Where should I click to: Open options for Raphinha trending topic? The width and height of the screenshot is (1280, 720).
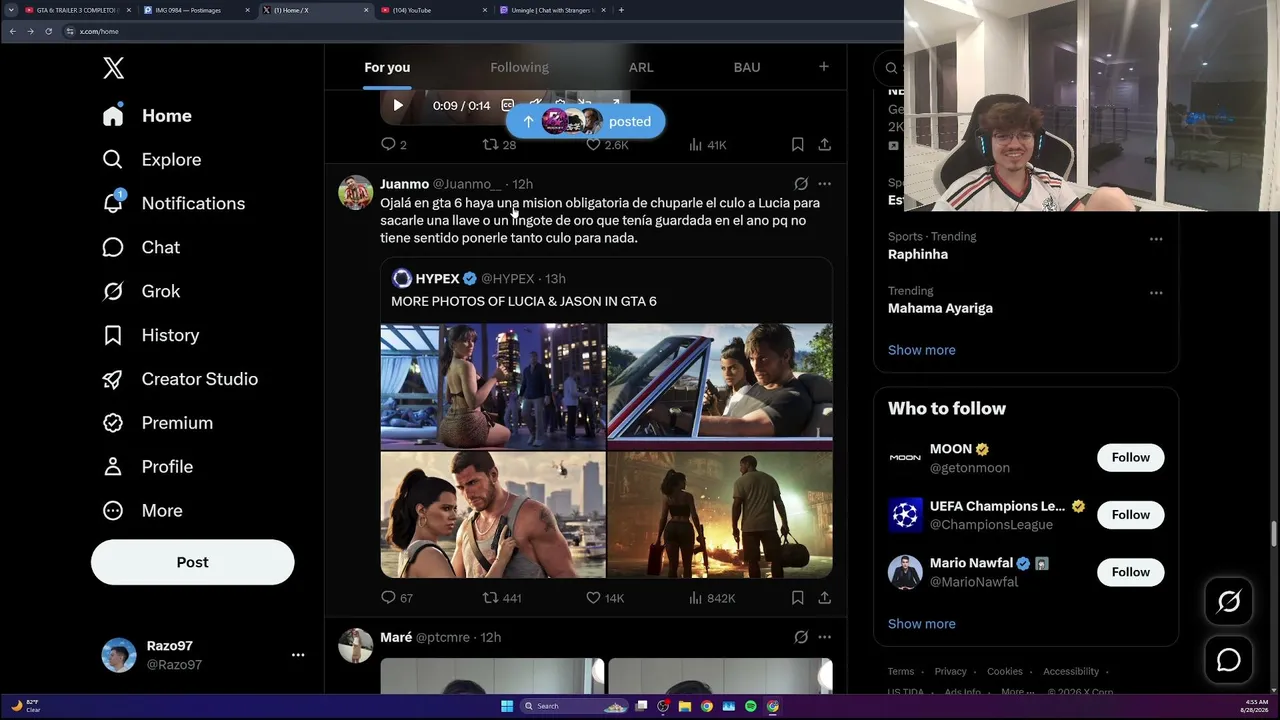[1156, 239]
